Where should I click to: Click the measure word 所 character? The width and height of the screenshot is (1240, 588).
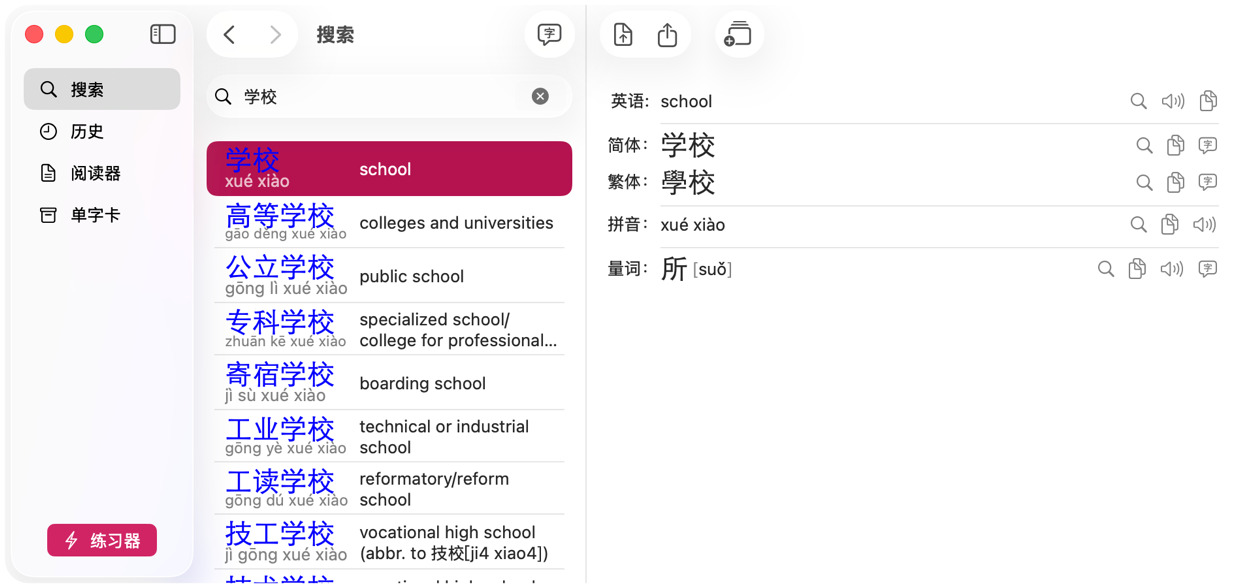674,269
